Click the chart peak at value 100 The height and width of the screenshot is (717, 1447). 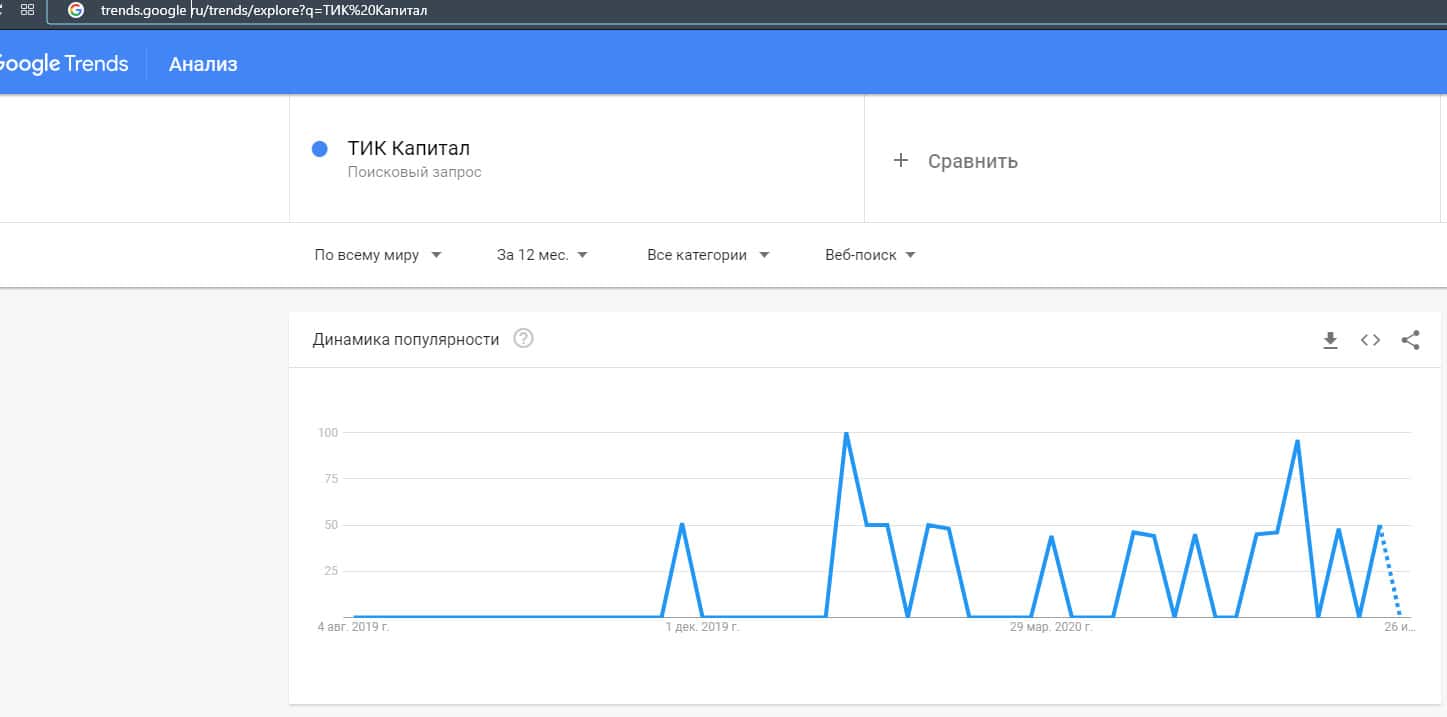pyautogui.click(x=846, y=434)
